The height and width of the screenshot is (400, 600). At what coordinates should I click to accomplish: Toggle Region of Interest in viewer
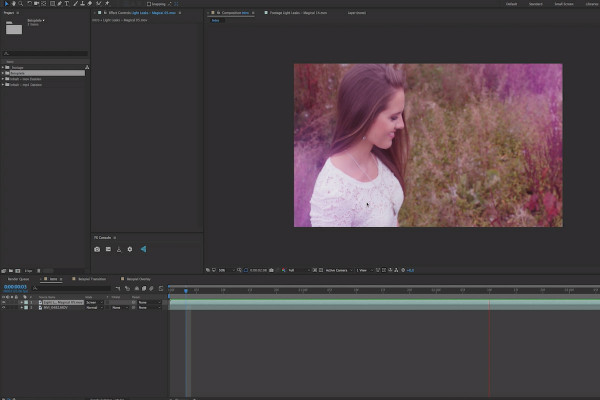click(315, 270)
